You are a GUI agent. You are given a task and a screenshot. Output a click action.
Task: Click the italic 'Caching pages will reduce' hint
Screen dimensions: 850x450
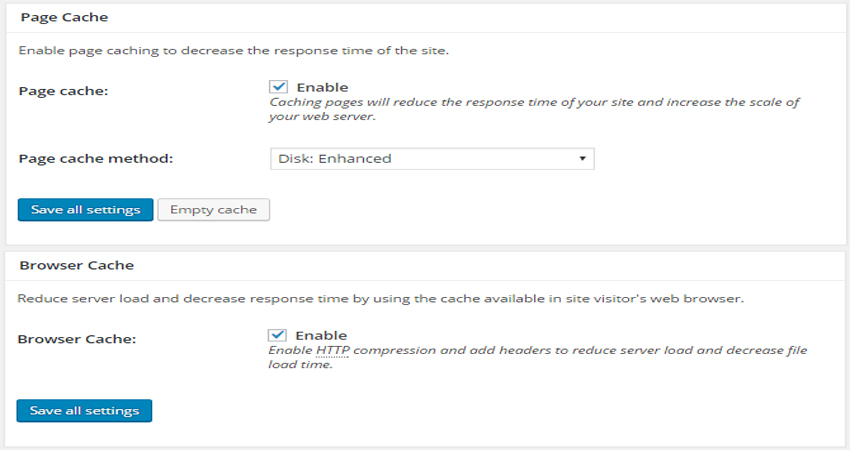point(534,109)
